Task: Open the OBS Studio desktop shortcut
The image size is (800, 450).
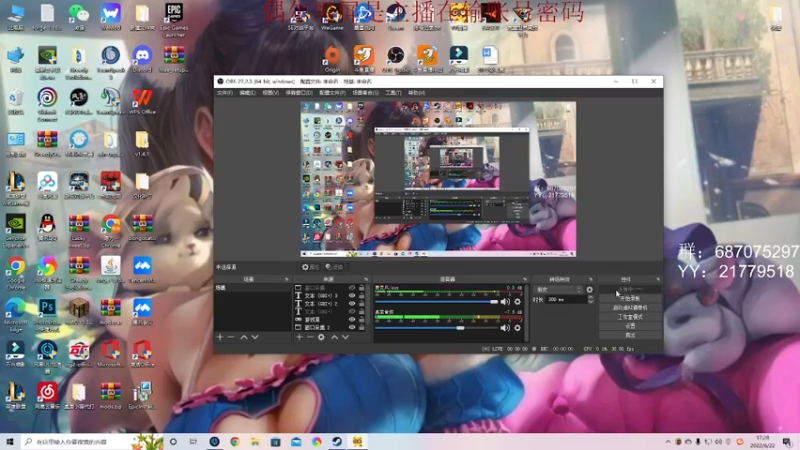Action: coord(395,60)
